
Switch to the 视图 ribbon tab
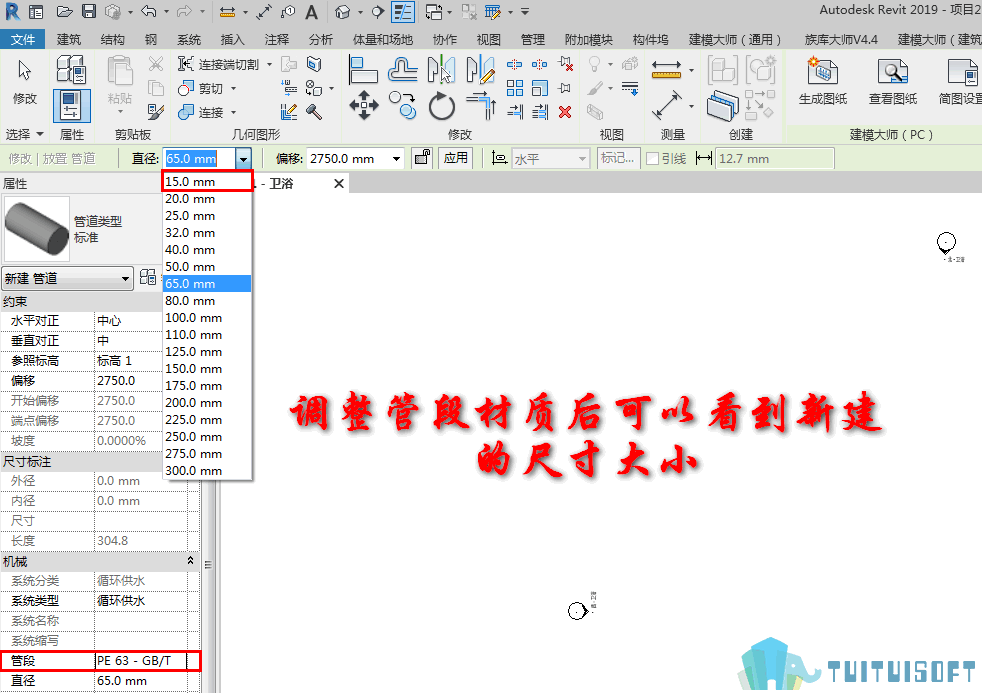488,39
